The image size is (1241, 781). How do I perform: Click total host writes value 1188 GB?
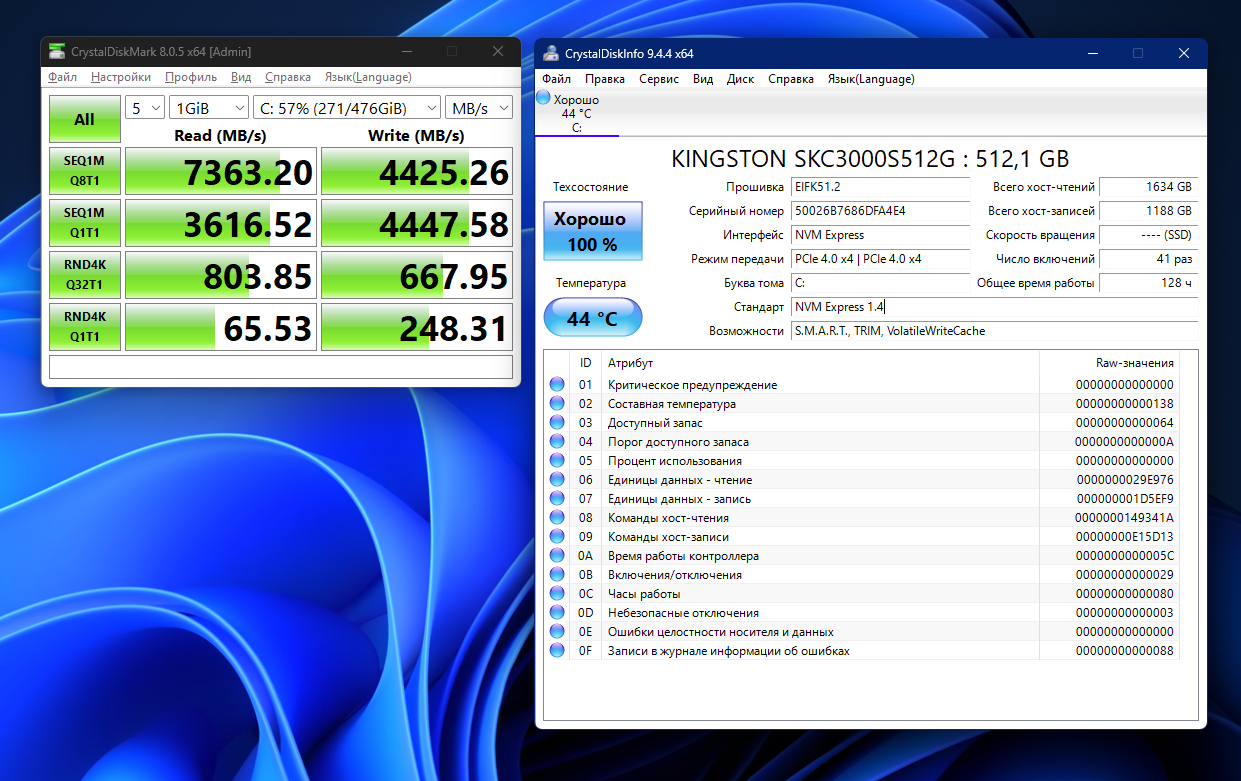1148,211
